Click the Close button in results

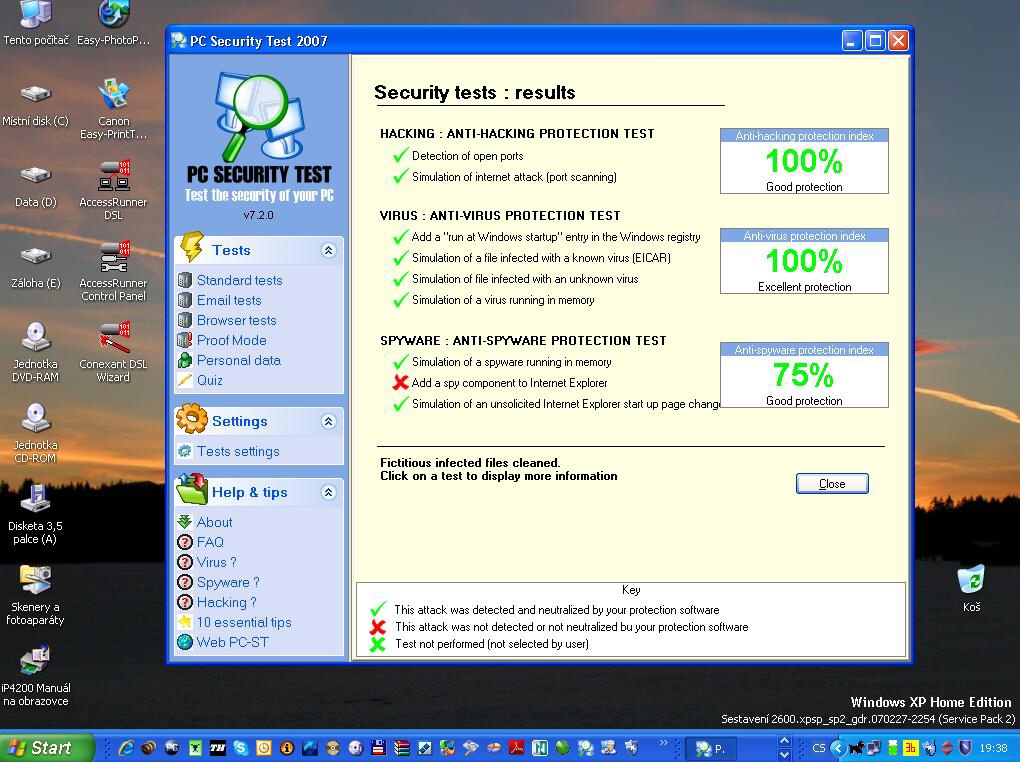click(x=832, y=483)
